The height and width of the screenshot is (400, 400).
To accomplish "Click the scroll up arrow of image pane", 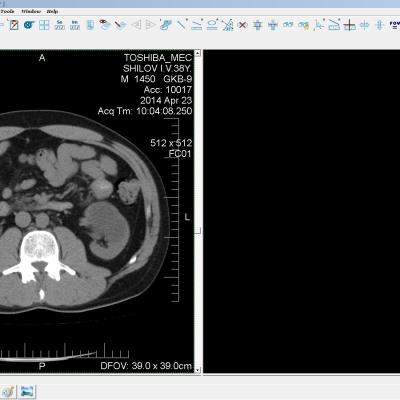I will point(198,53).
